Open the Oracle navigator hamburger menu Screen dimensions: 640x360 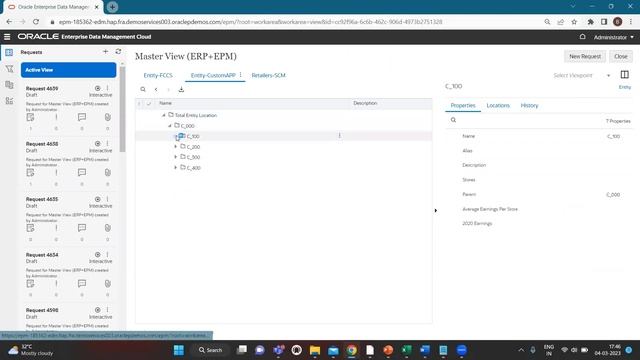pos(7,37)
